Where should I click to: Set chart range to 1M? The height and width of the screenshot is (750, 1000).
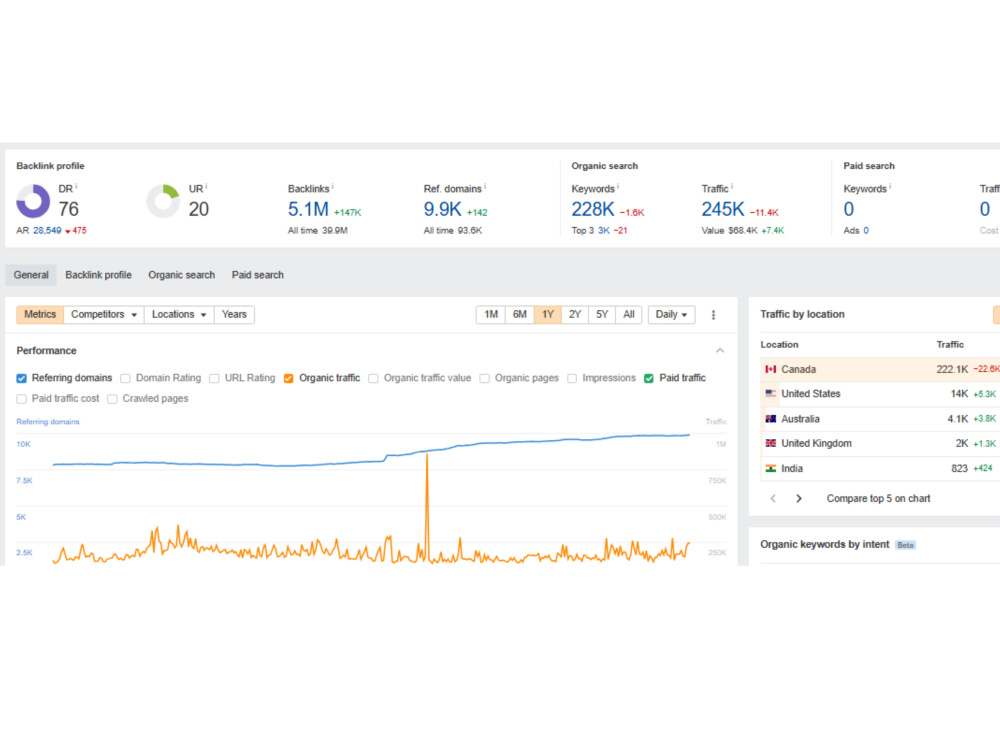491,314
